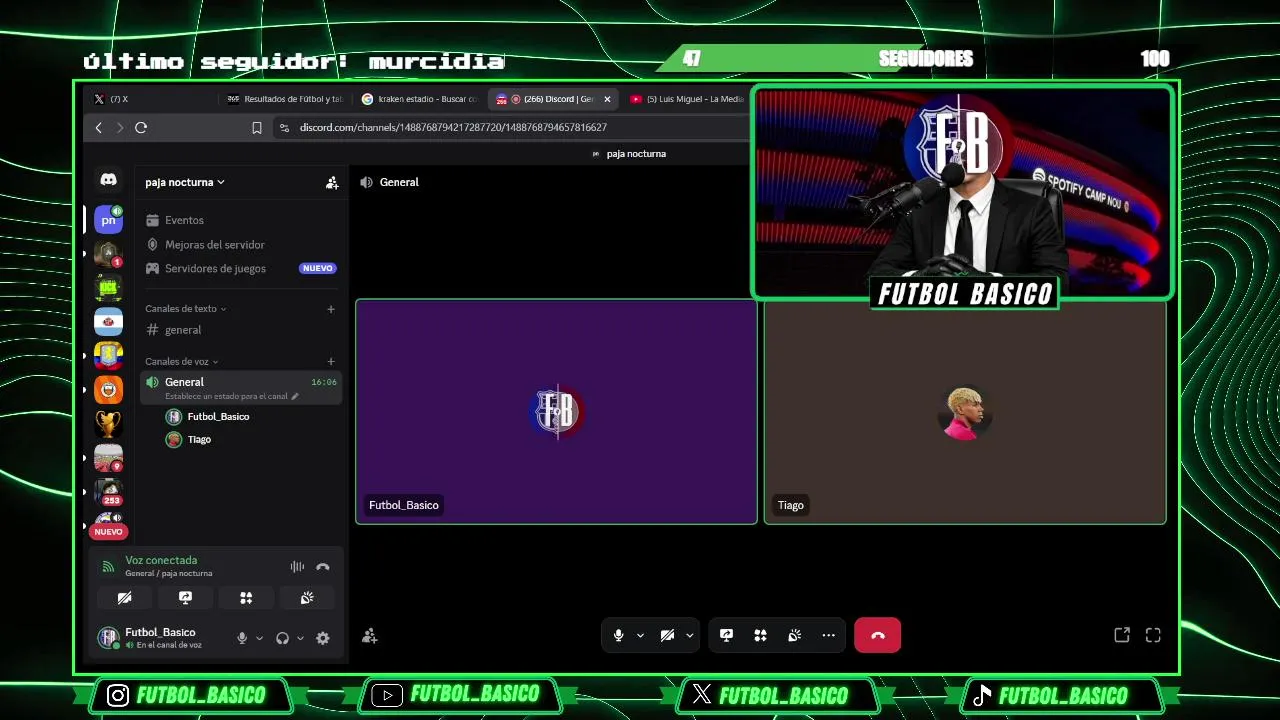Open microphone options arrow in call toolbar
The image size is (1280, 720).
pos(640,636)
